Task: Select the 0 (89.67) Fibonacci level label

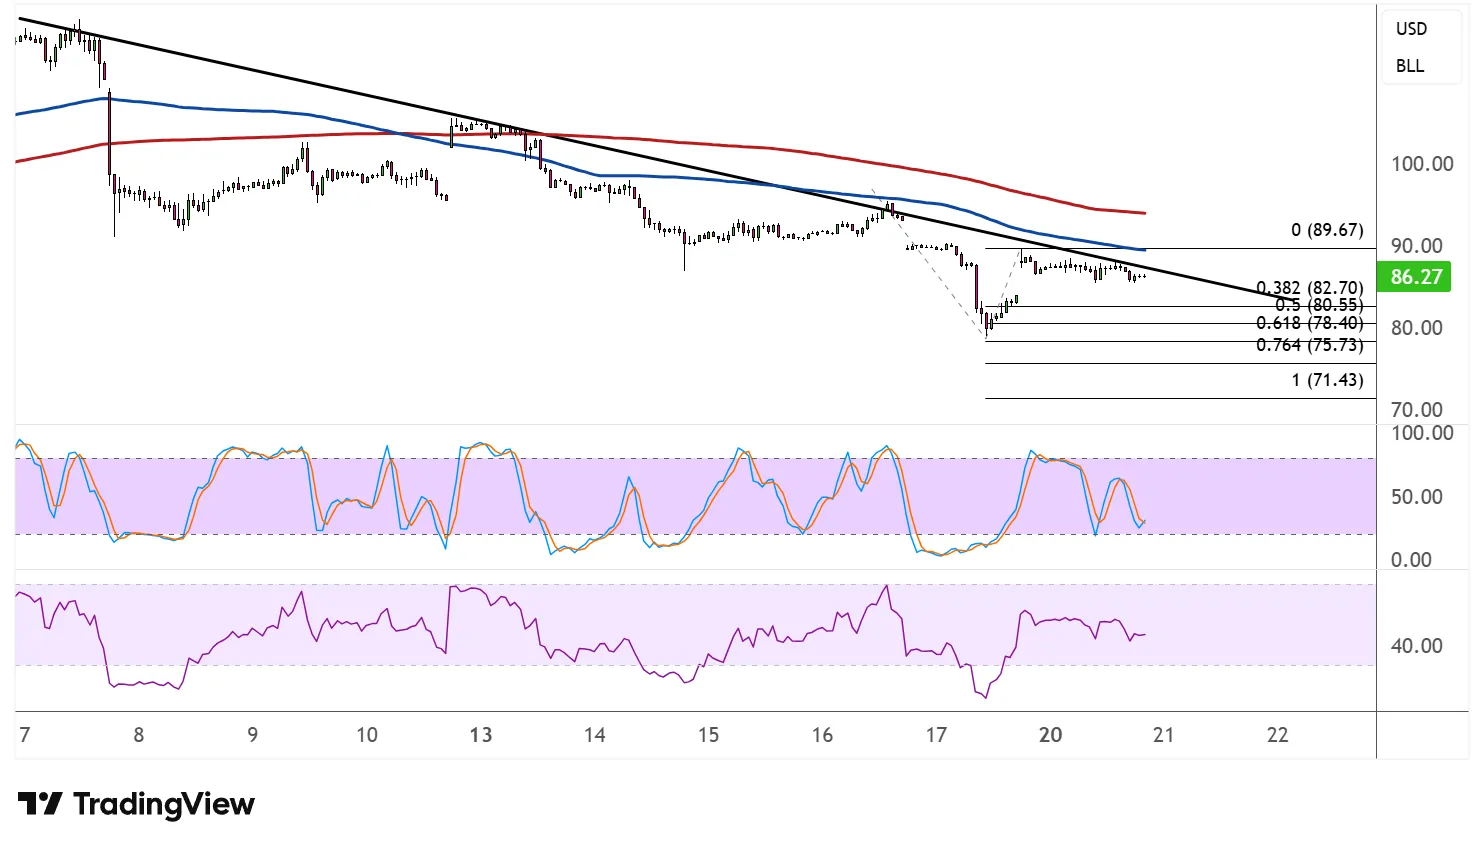Action: (x=1326, y=230)
